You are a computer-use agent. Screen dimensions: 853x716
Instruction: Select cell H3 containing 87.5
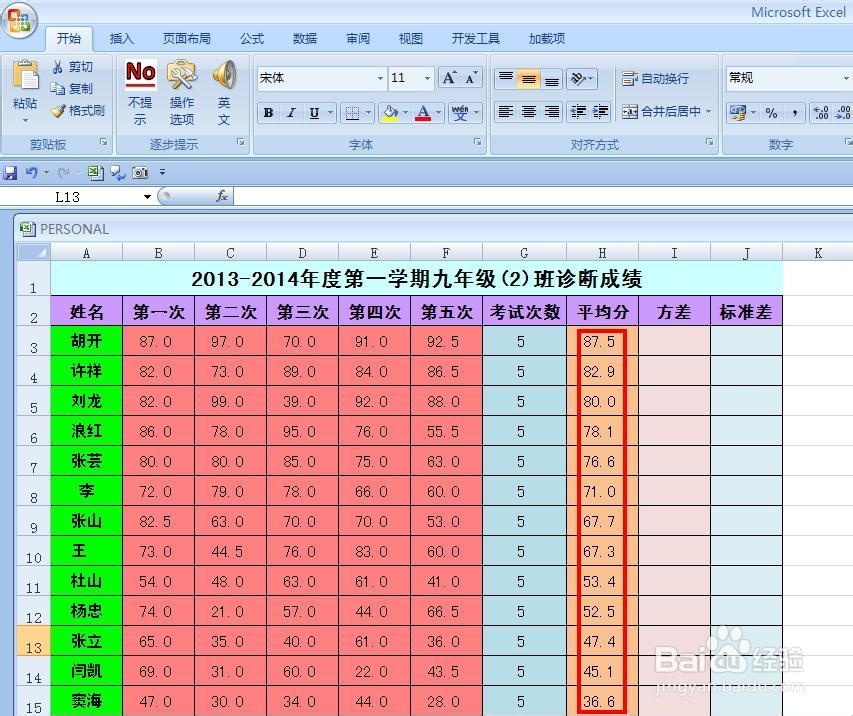point(601,342)
